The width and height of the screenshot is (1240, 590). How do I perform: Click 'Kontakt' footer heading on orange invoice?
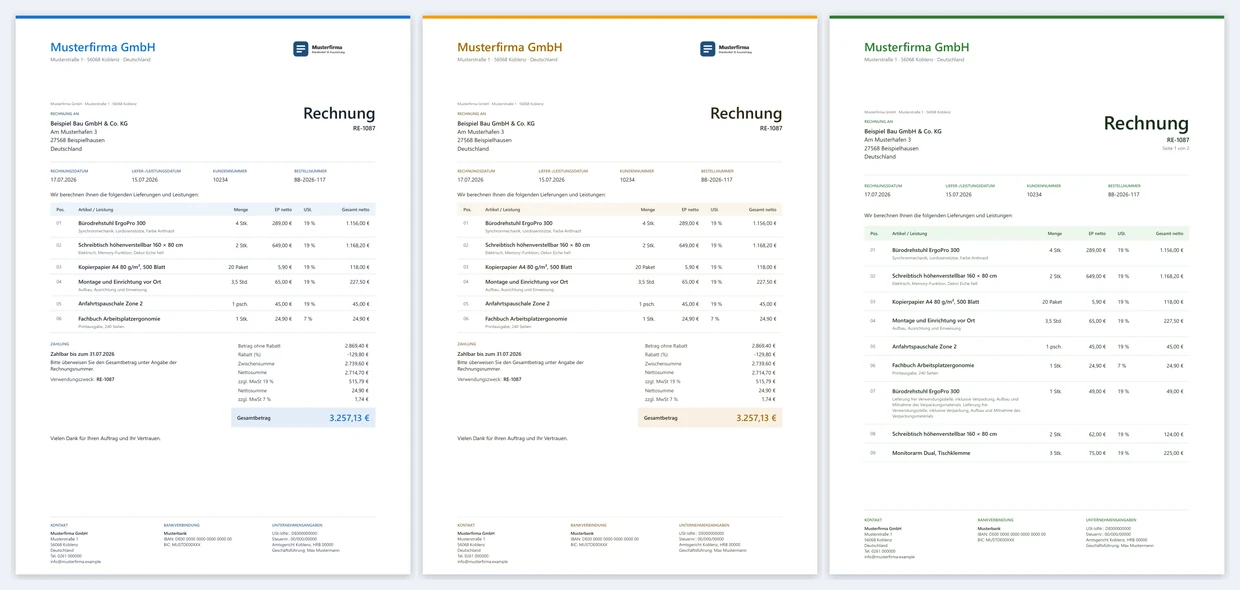click(466, 524)
